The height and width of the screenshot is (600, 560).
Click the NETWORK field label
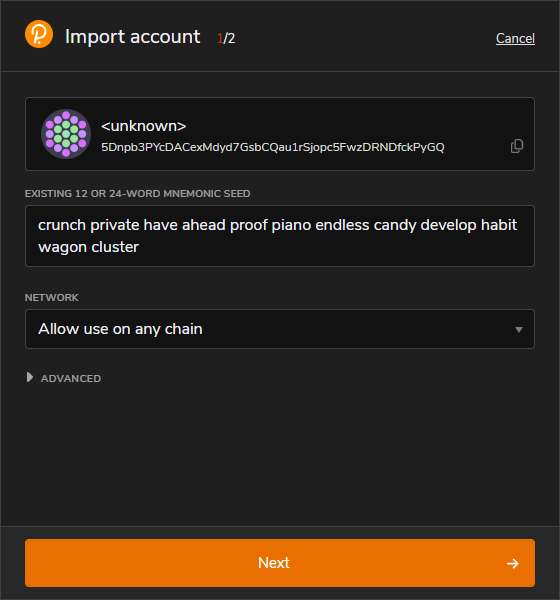tap(52, 298)
